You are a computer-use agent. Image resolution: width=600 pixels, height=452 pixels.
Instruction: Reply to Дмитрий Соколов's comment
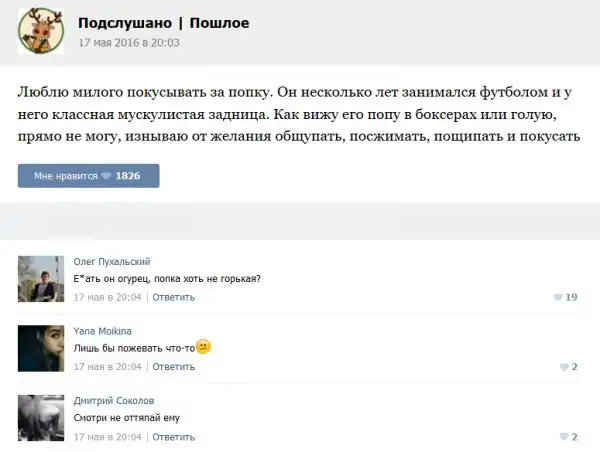pyautogui.click(x=173, y=437)
